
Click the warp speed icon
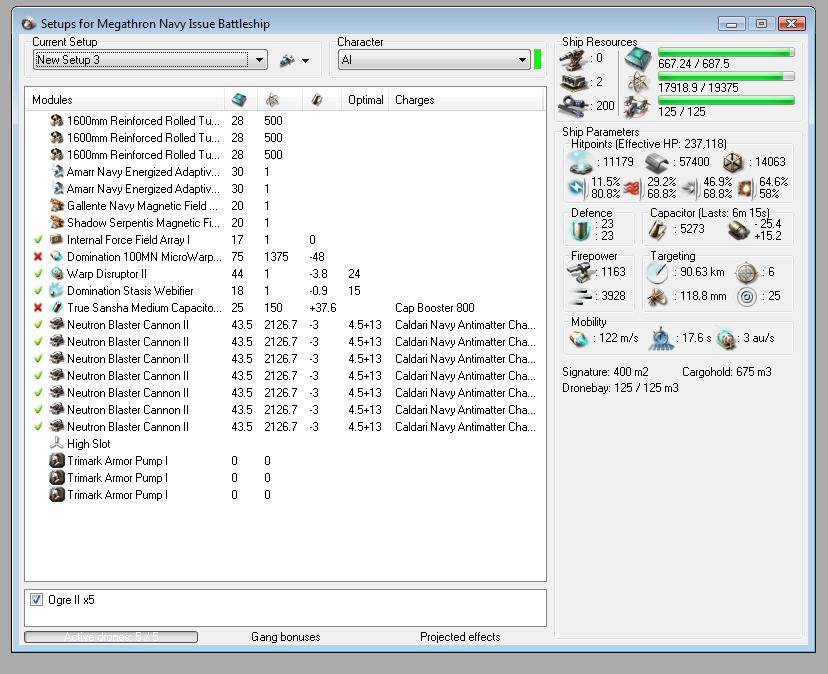pyautogui.click(x=726, y=339)
